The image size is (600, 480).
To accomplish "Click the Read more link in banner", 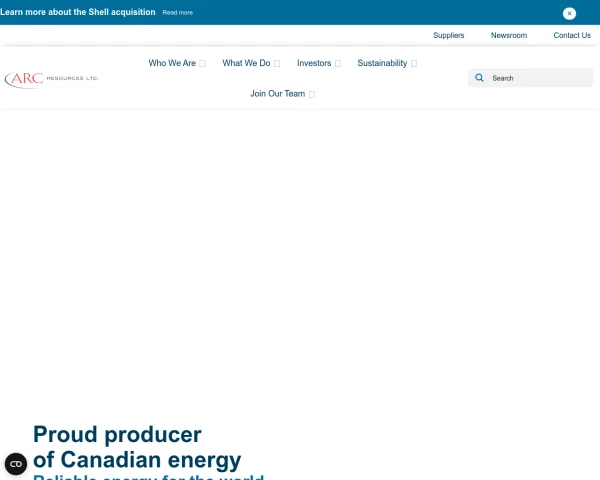I will tap(178, 13).
